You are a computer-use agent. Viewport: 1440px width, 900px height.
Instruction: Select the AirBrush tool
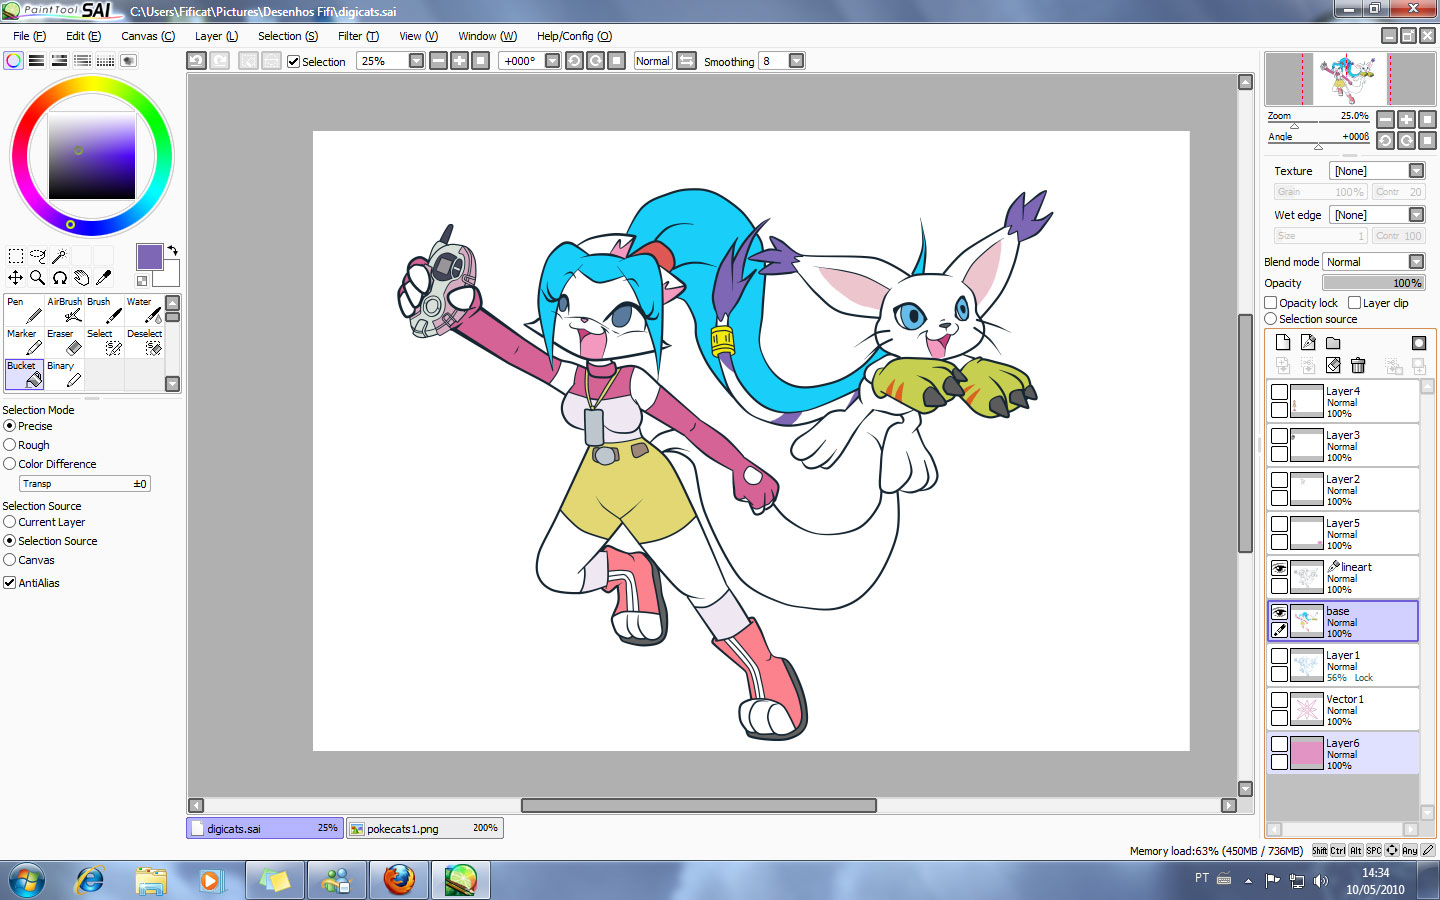pos(64,310)
